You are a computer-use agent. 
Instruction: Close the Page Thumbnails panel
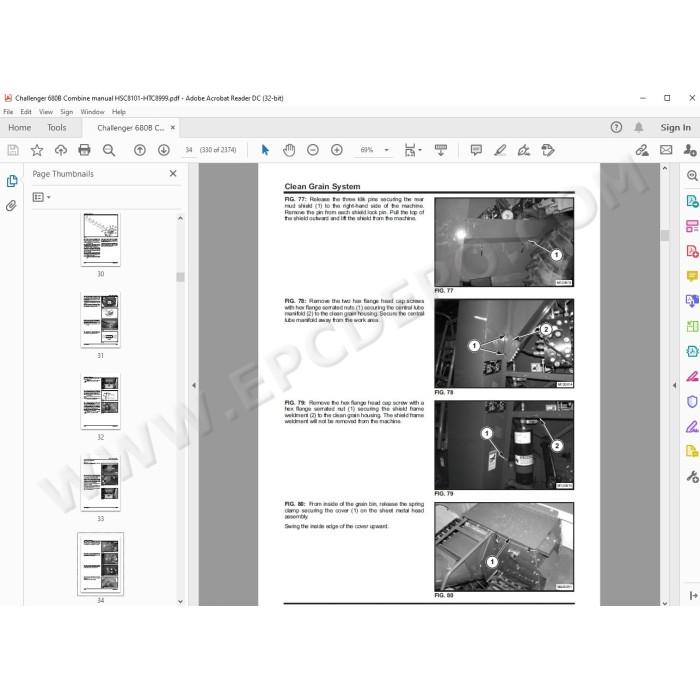pyautogui.click(x=173, y=174)
